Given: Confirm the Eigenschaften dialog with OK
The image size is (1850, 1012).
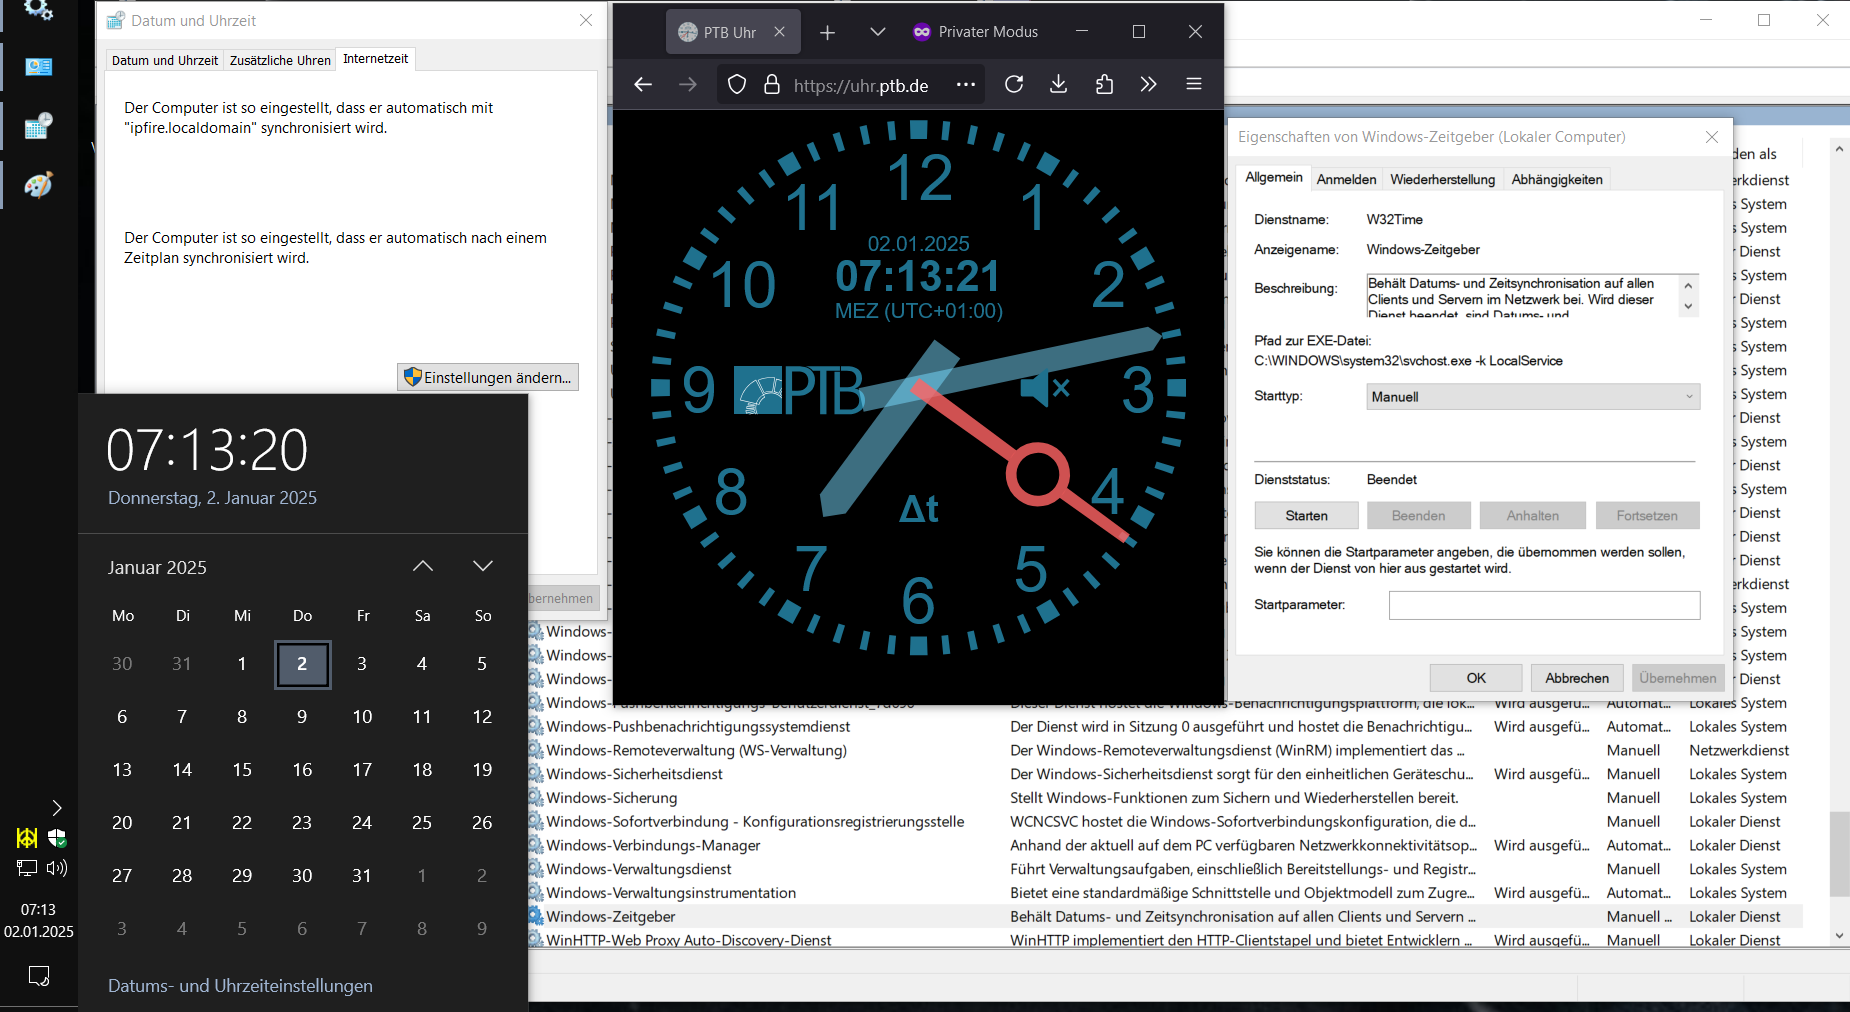Looking at the screenshot, I should click(x=1476, y=678).
